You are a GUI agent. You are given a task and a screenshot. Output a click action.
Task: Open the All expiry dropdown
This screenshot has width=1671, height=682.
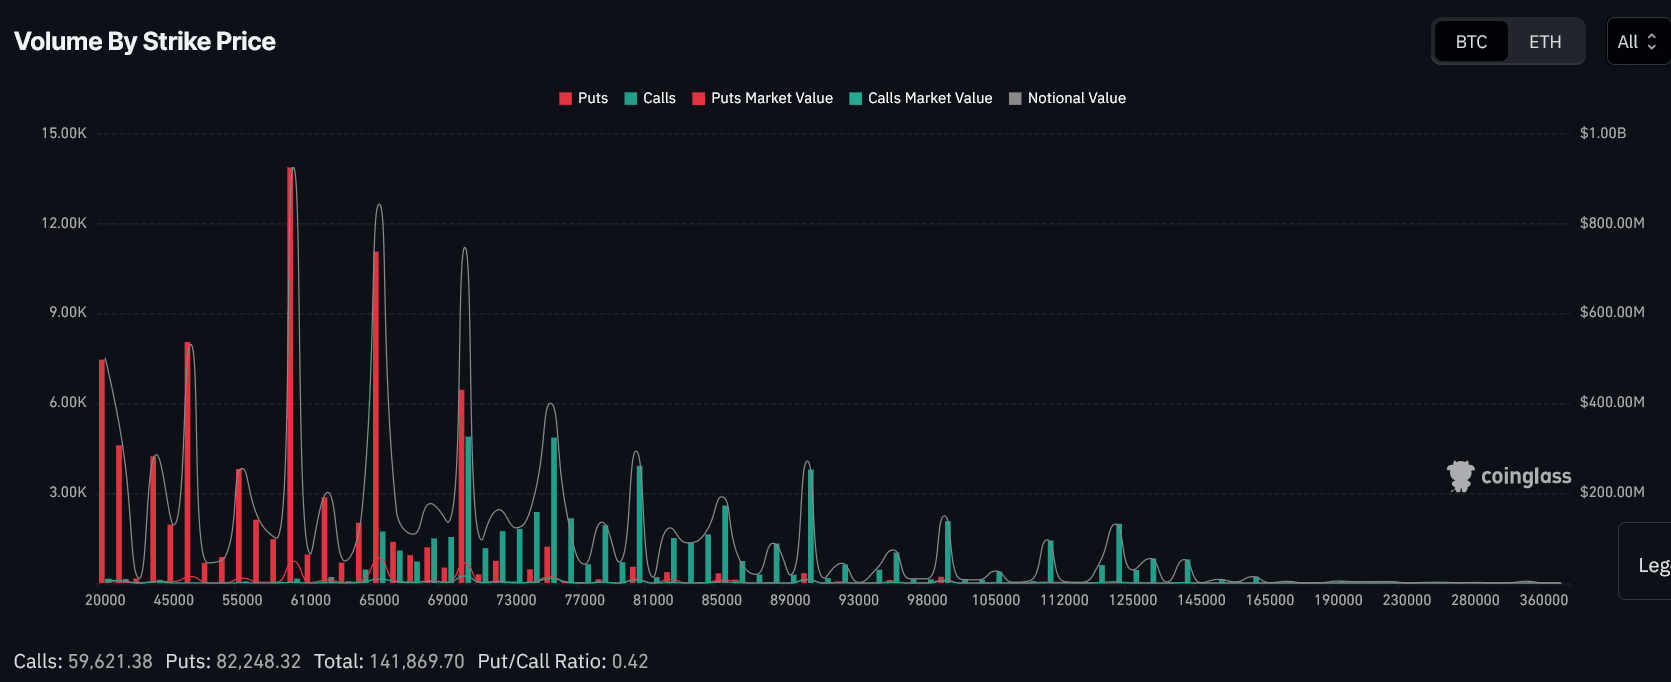1628,42
